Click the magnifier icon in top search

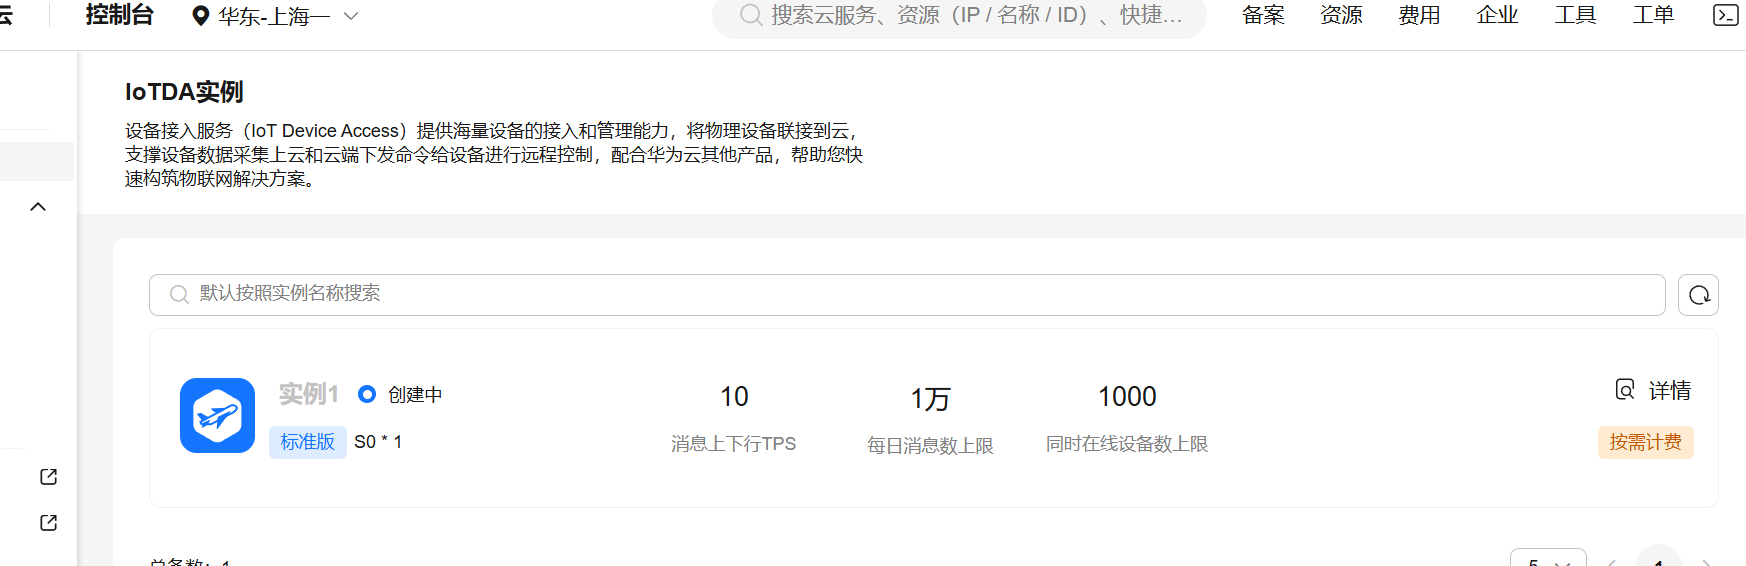750,15
